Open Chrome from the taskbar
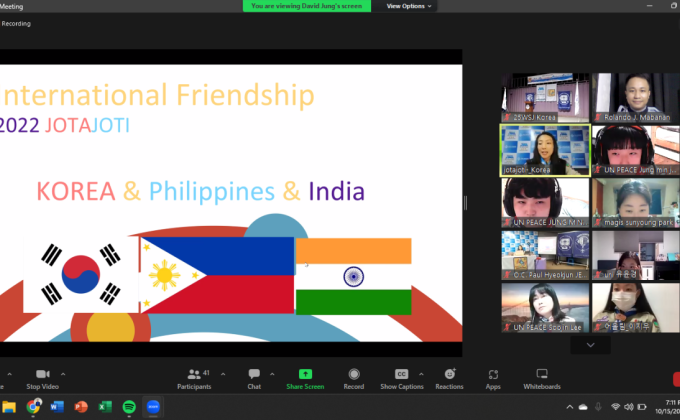This screenshot has width=680, height=420. 33,407
